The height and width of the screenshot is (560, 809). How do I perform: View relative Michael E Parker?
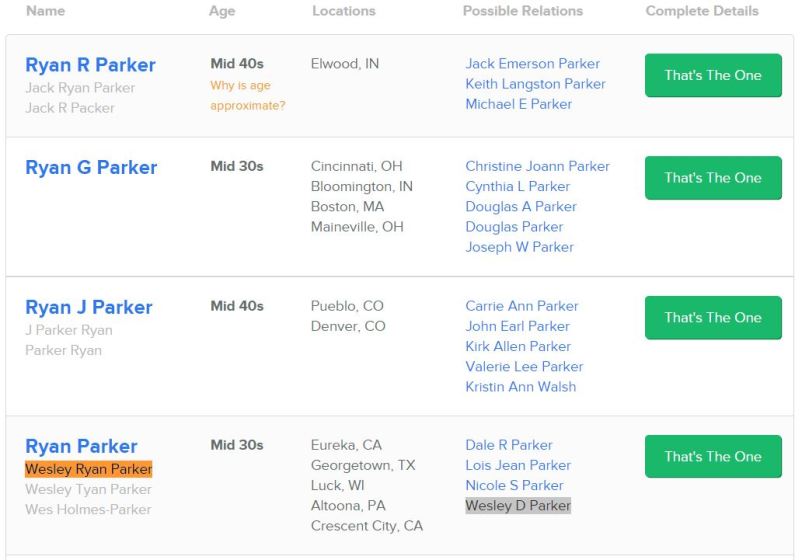pyautogui.click(x=518, y=104)
